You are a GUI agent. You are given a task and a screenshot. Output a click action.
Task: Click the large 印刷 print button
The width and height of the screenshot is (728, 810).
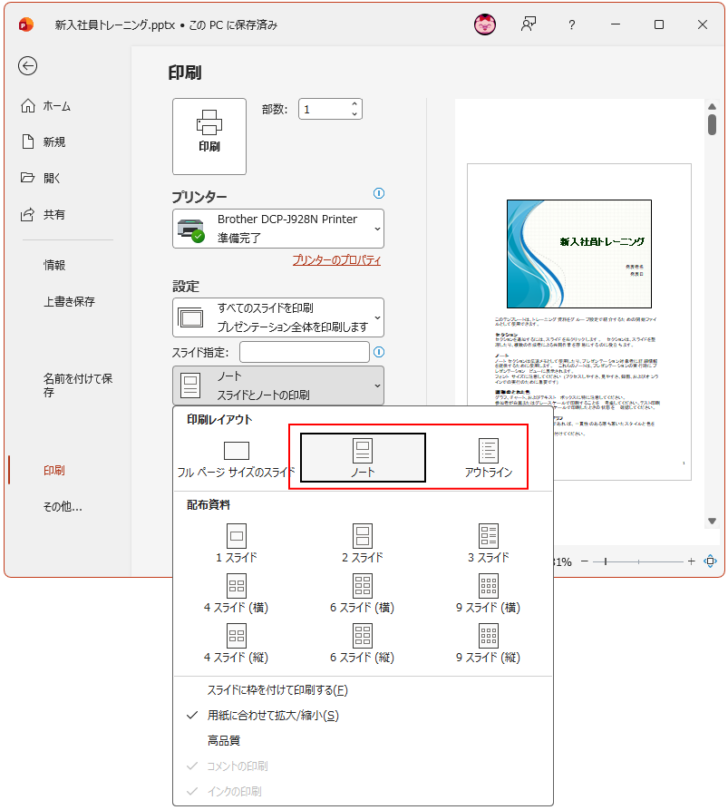click(x=209, y=136)
